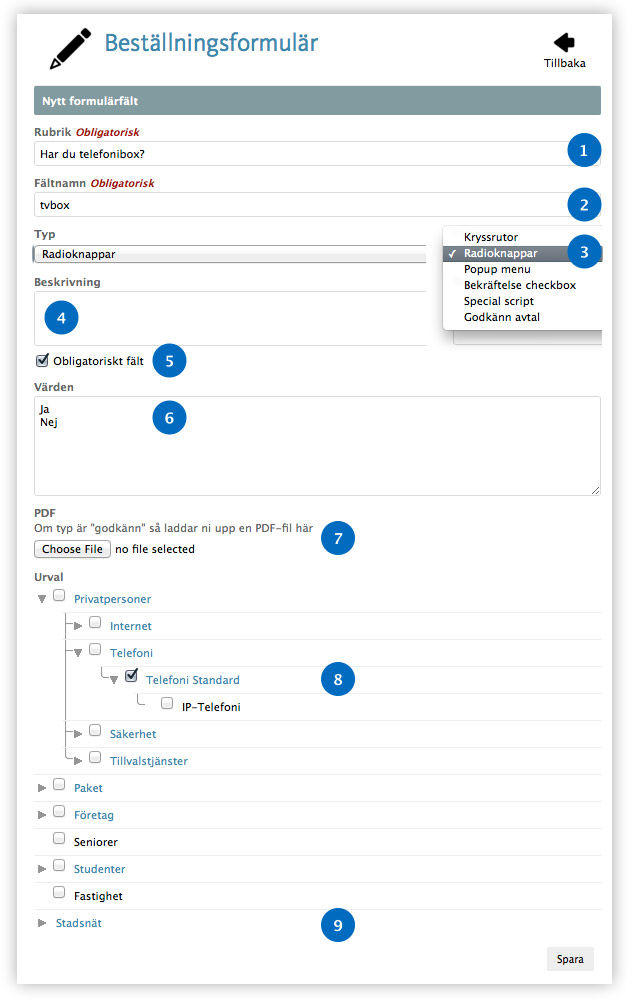This screenshot has height=1004, width=634.
Task: Collapse the Privatpersoner tree node
Action: tap(42, 598)
